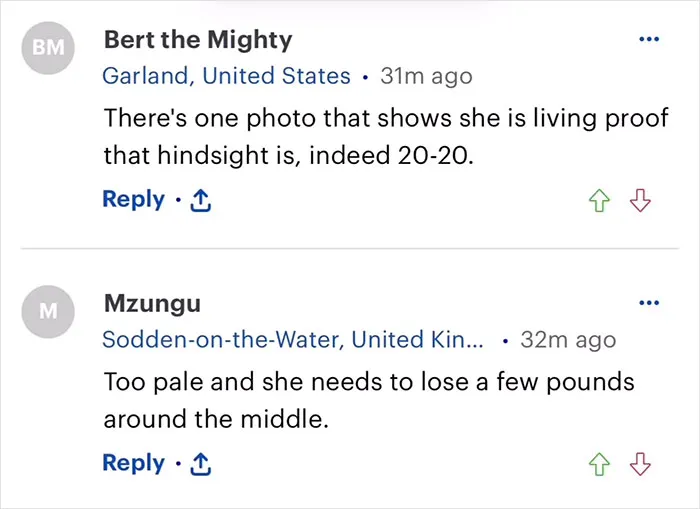Reply to Mzungu's comment
Viewport: 700px width, 509px height.
coord(133,463)
